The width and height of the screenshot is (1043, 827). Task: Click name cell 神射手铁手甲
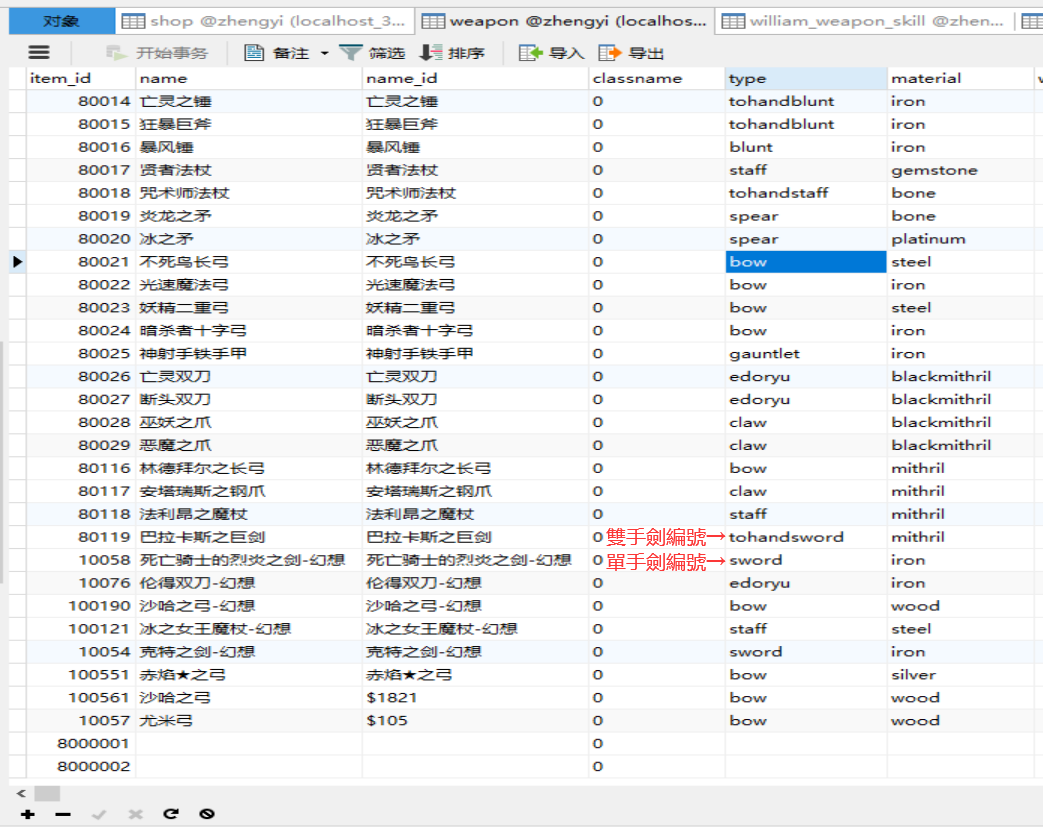(x=249, y=353)
